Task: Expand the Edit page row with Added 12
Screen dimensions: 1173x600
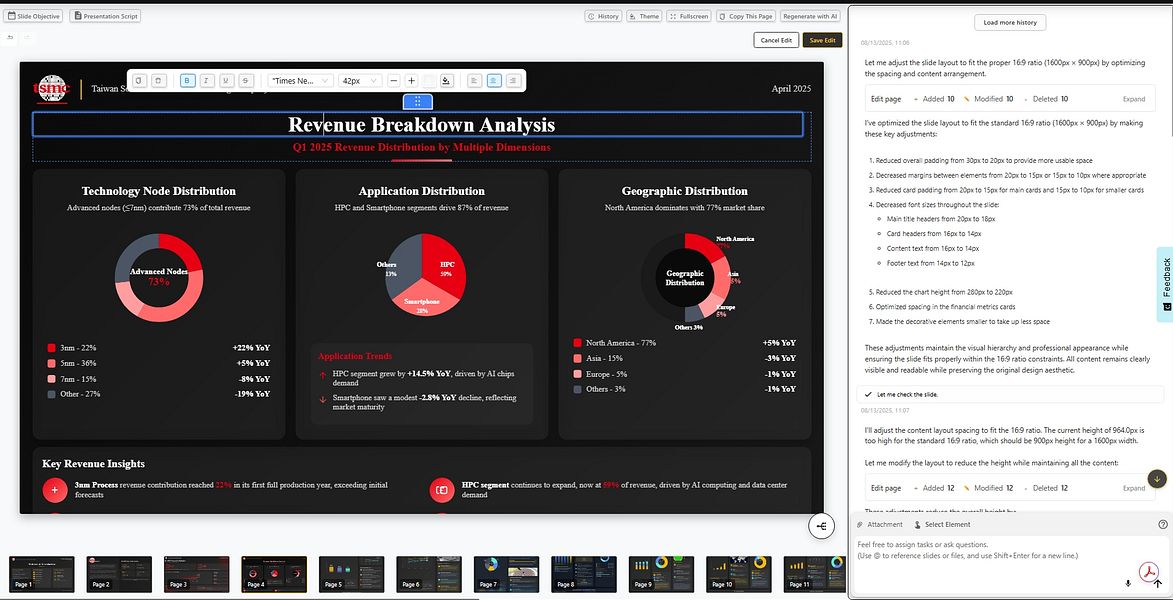Action: click(x=1133, y=488)
